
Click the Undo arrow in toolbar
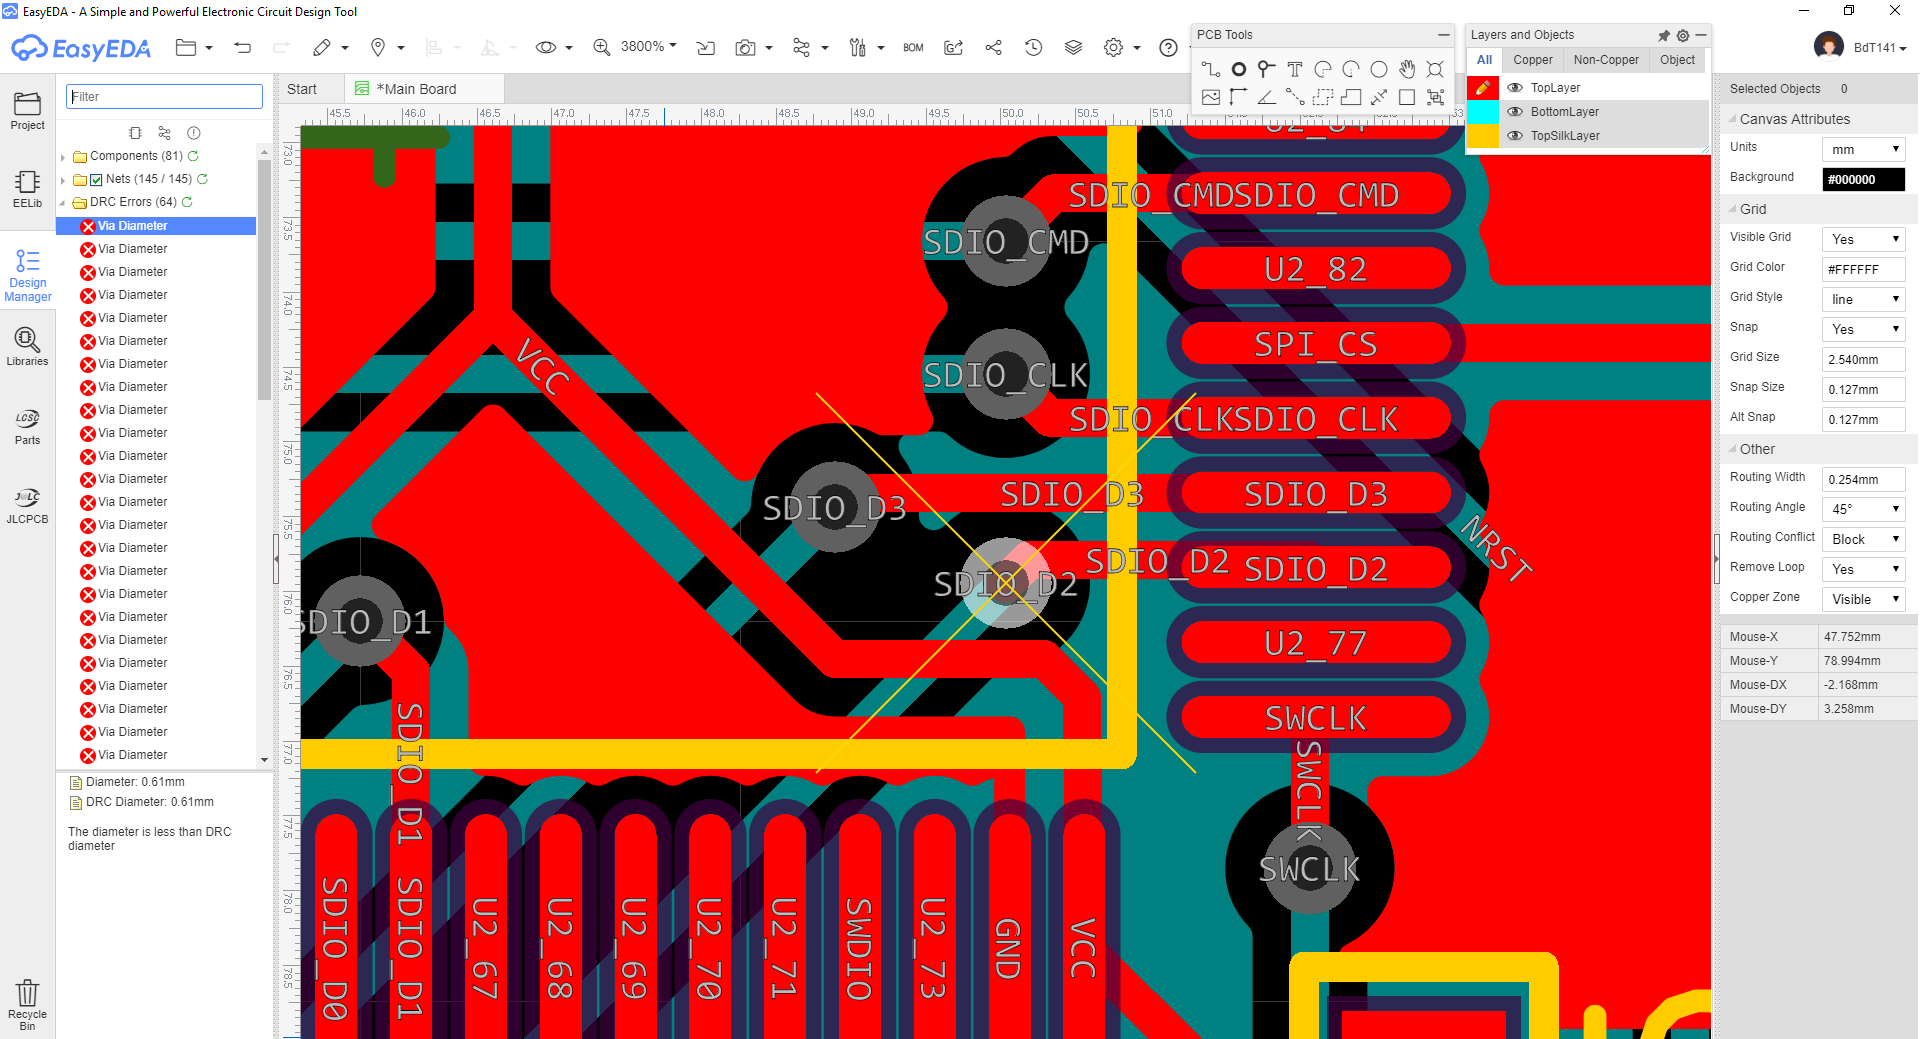click(x=242, y=47)
